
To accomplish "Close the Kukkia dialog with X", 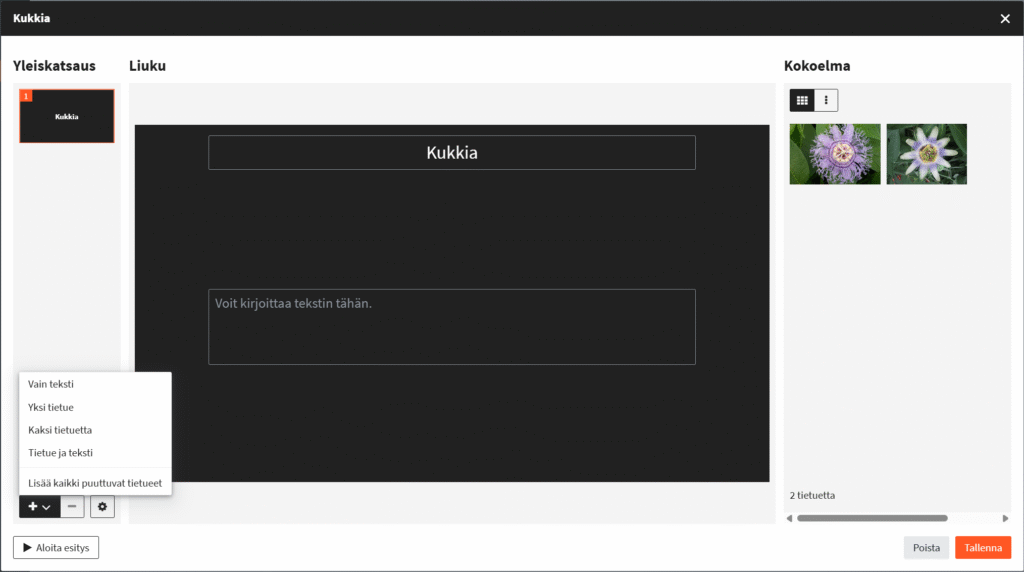I will point(1005,18).
